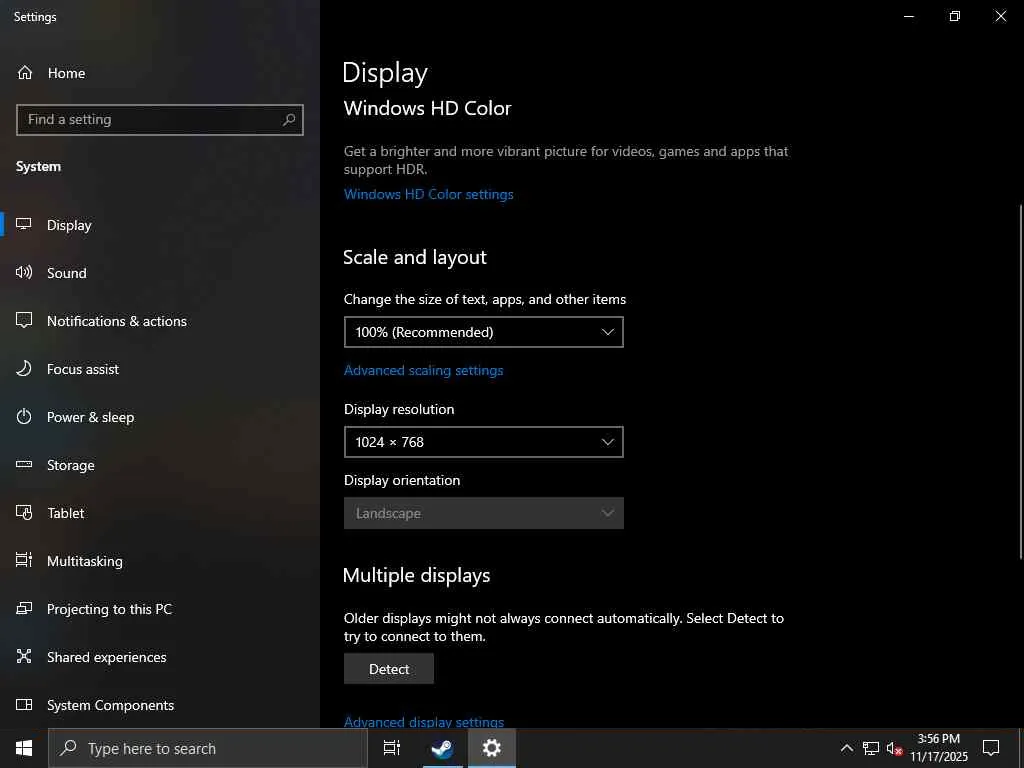Click the Scale and layout heading

415,257
